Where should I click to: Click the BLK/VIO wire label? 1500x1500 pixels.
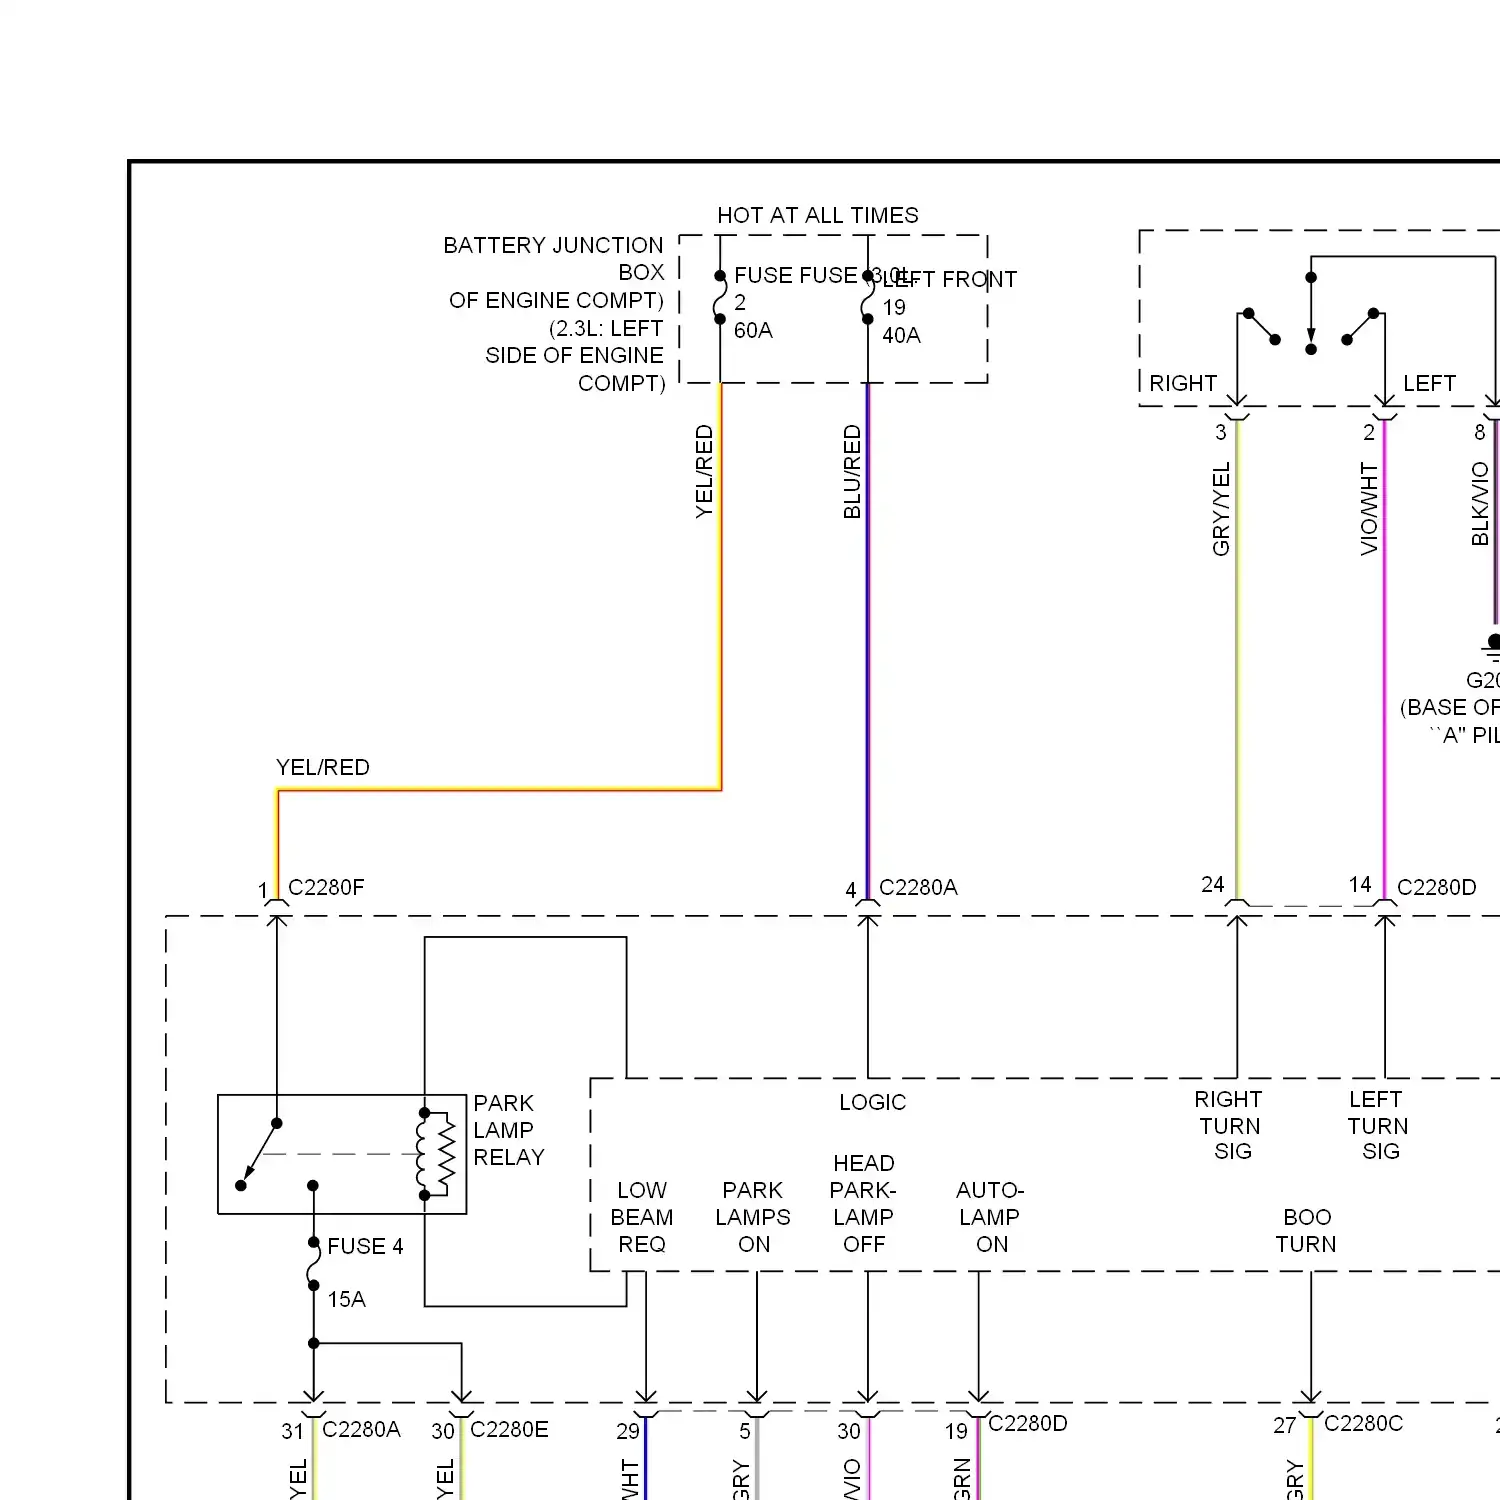[x=1480, y=504]
